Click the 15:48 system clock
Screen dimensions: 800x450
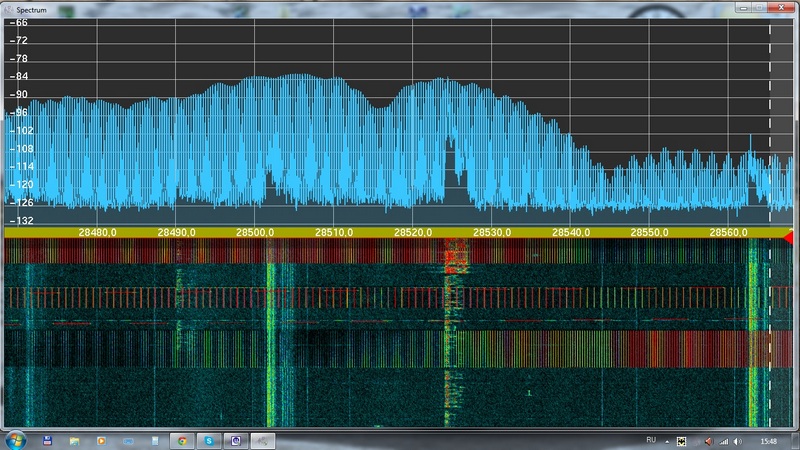point(768,441)
